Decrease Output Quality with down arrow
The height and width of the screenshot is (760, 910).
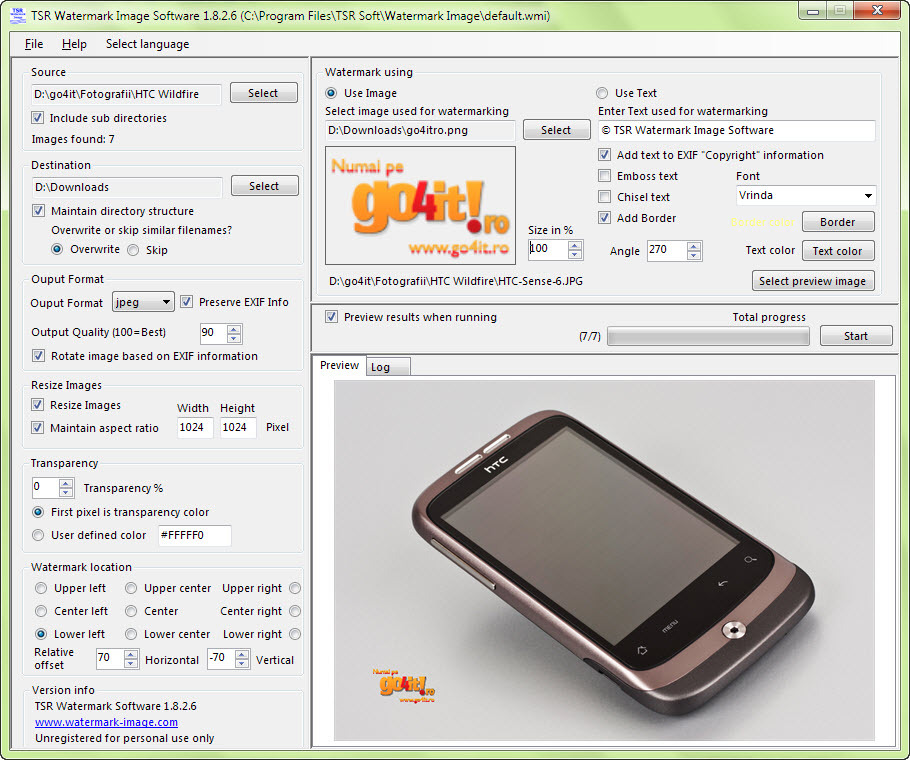tap(234, 338)
